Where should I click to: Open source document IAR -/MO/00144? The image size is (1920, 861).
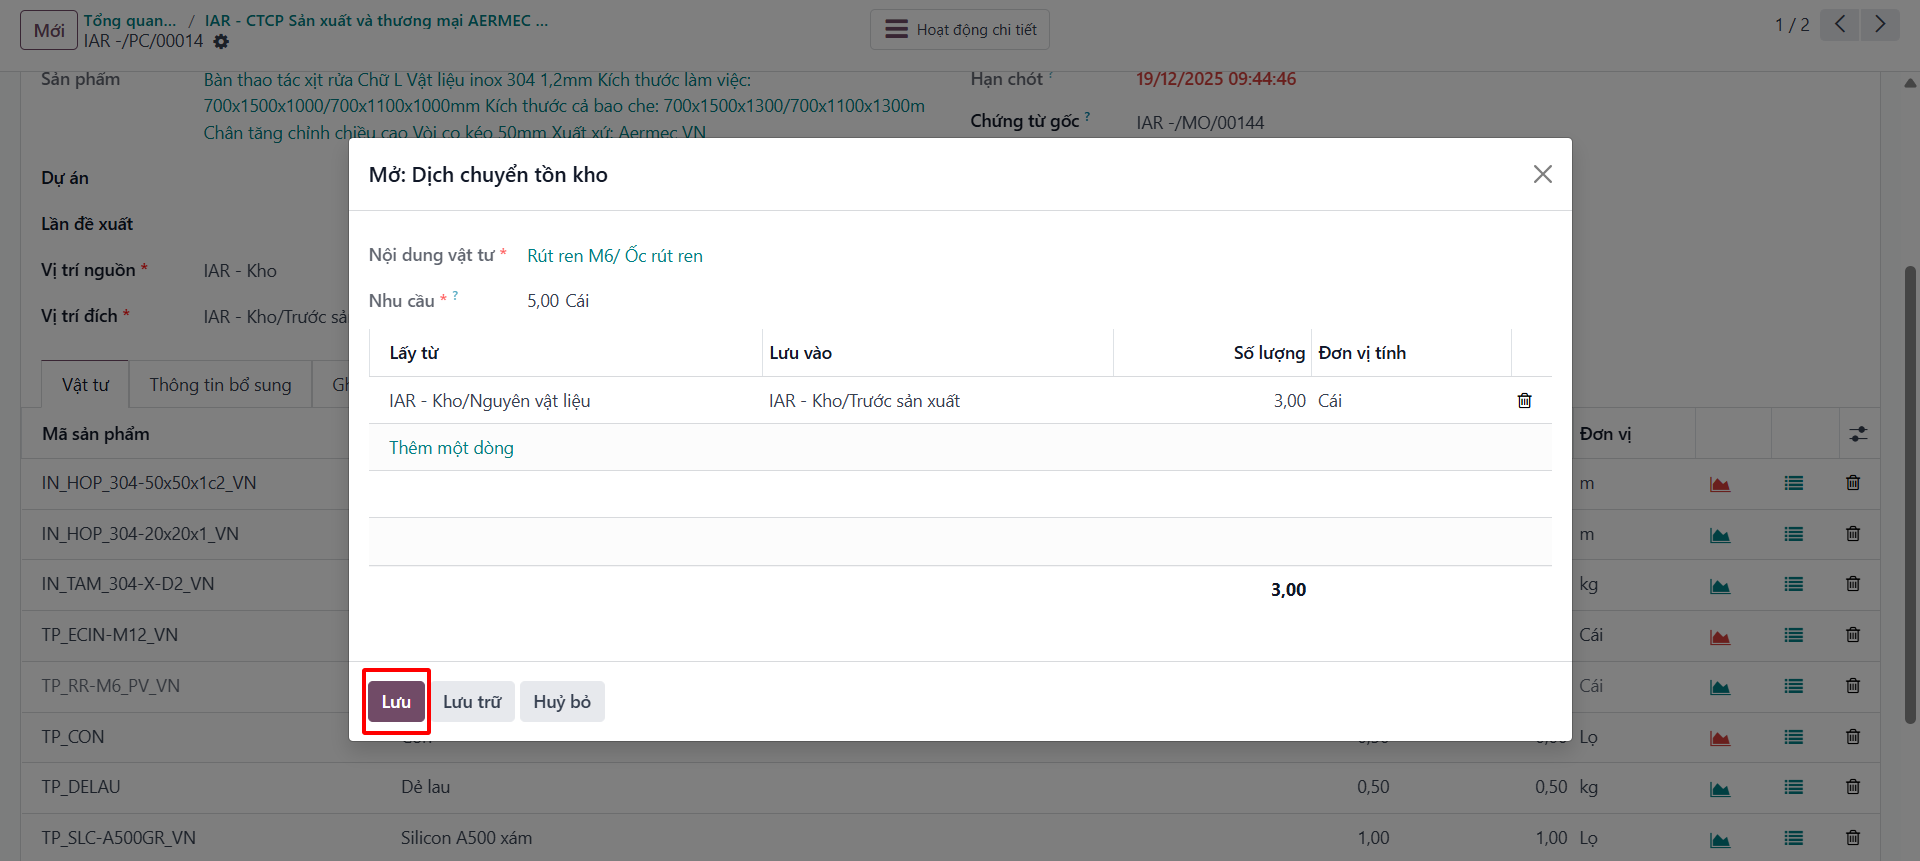[1200, 123]
